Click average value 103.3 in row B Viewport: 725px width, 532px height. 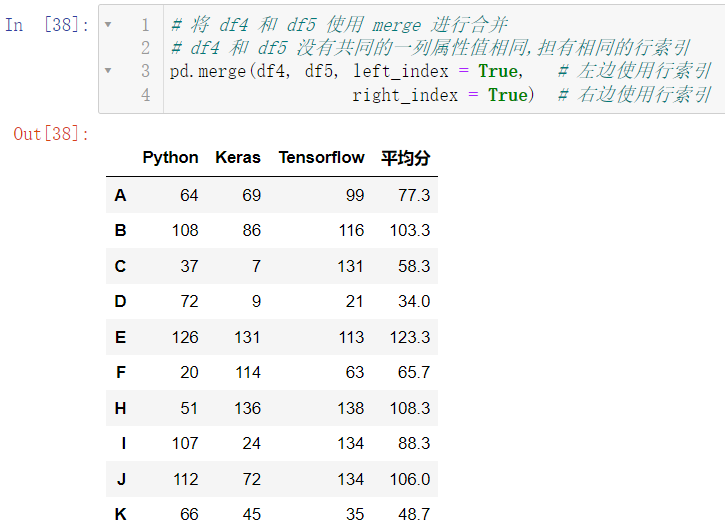click(410, 231)
